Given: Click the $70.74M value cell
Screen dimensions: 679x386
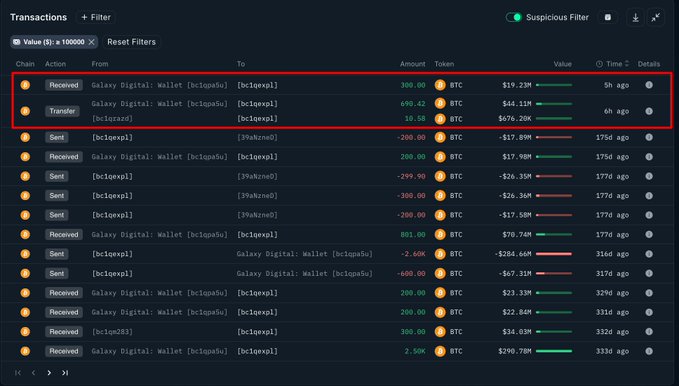Looking at the screenshot, I should pos(517,234).
